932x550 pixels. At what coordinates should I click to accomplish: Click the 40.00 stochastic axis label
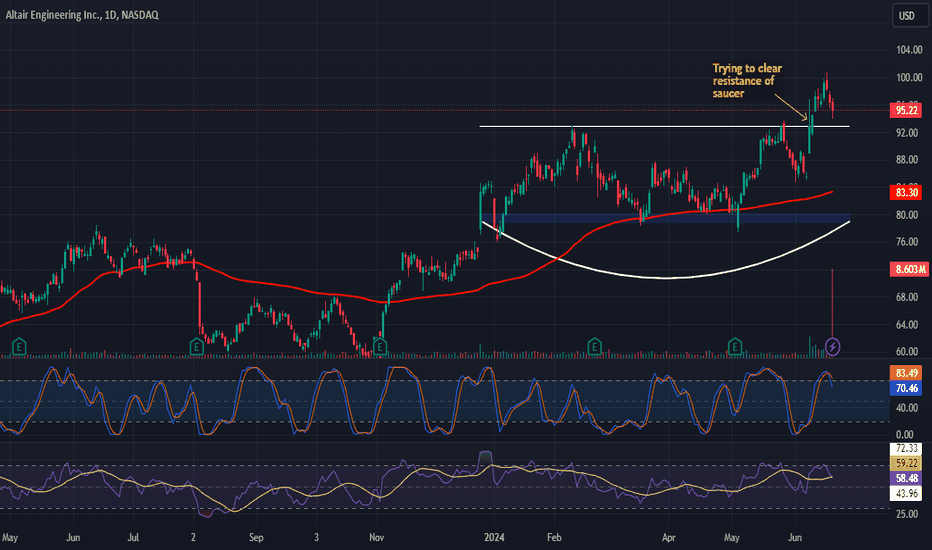pyautogui.click(x=907, y=408)
